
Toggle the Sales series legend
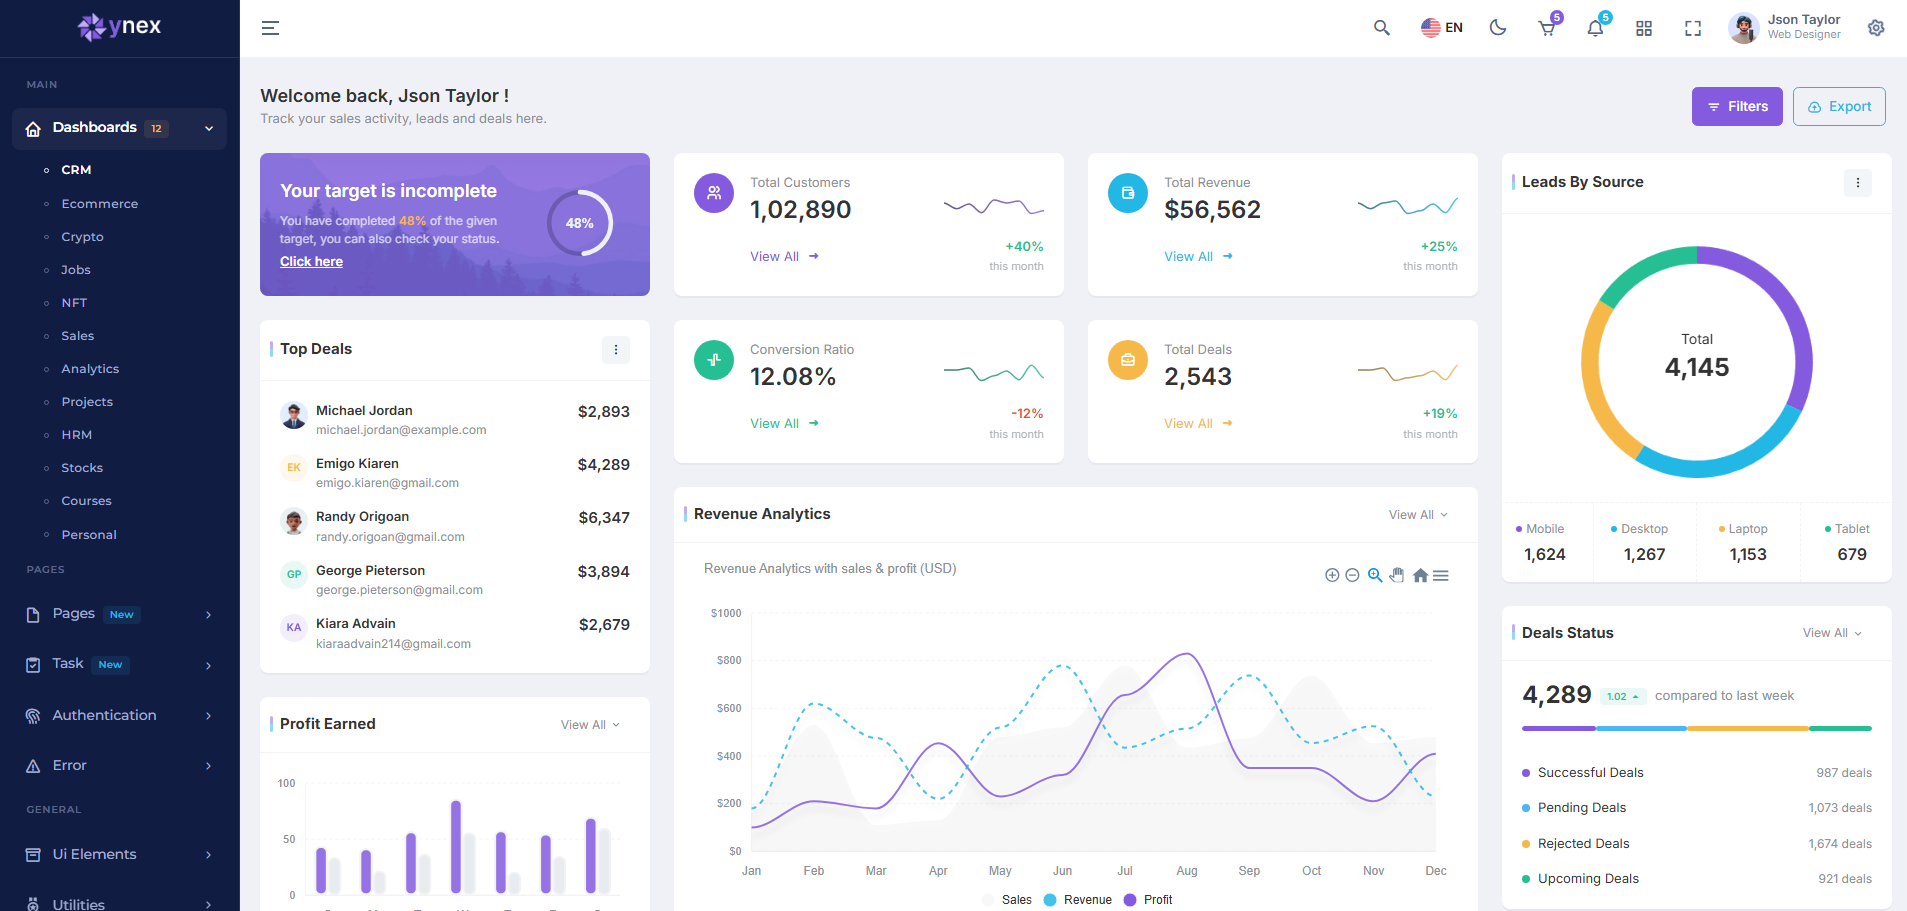(1007, 900)
